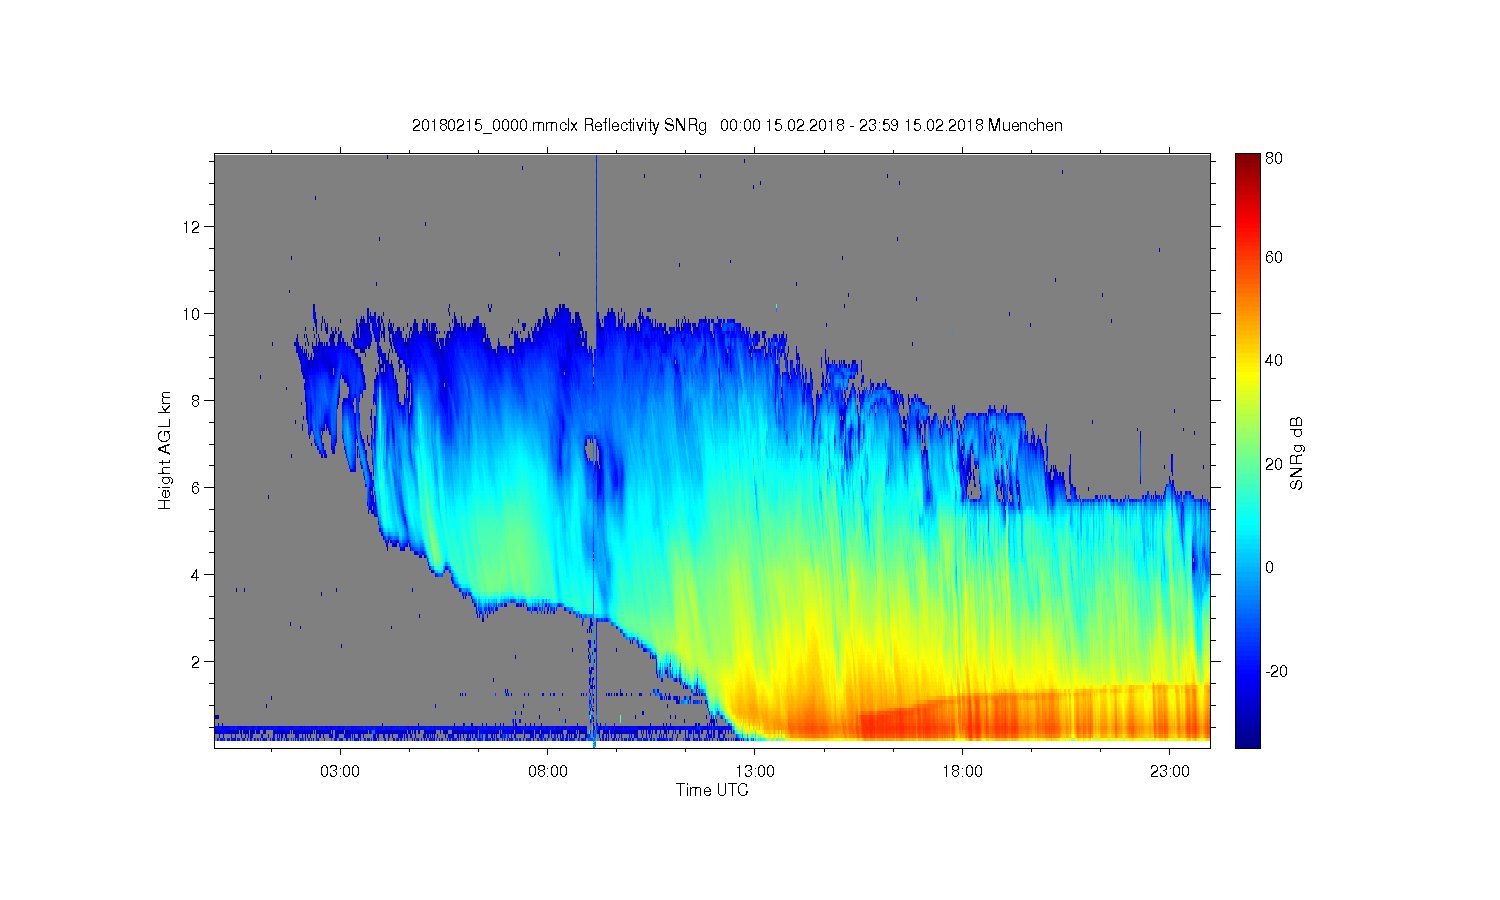Image resolution: width=1500 pixels, height=900 pixels.
Task: Click the 03:00 time tick label
Action: click(x=340, y=772)
